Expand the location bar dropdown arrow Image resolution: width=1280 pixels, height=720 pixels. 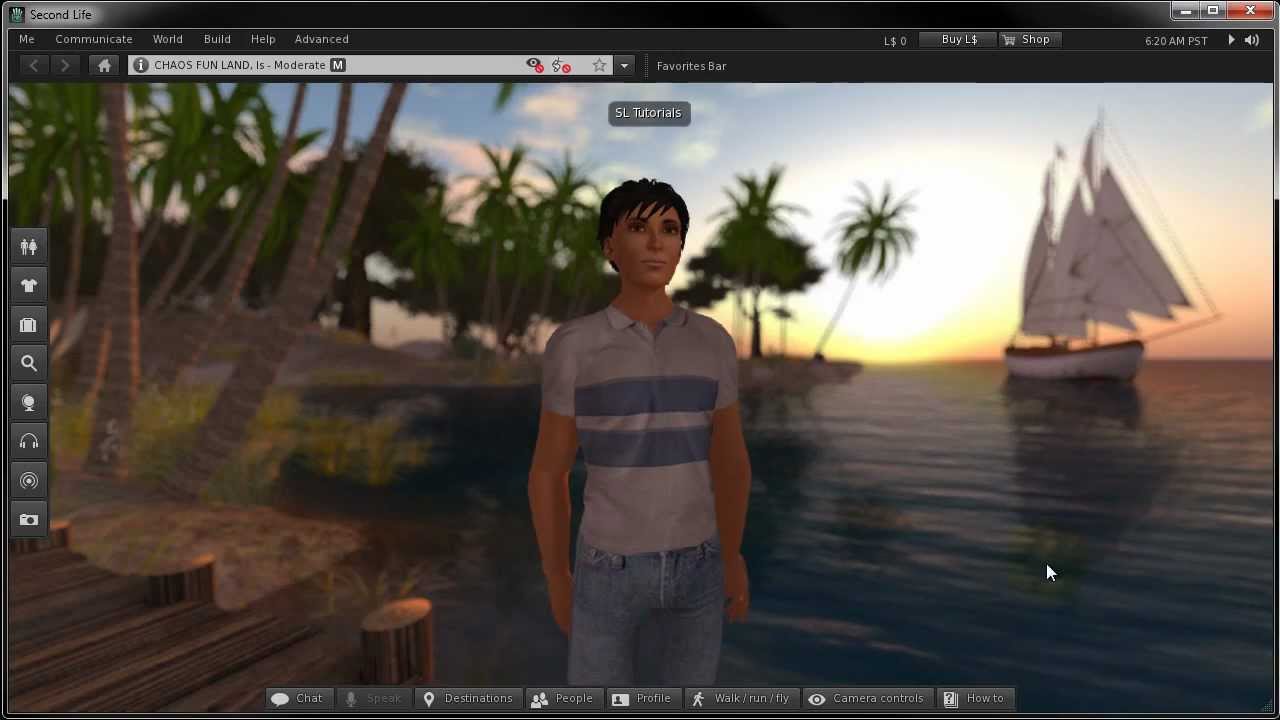tap(624, 65)
